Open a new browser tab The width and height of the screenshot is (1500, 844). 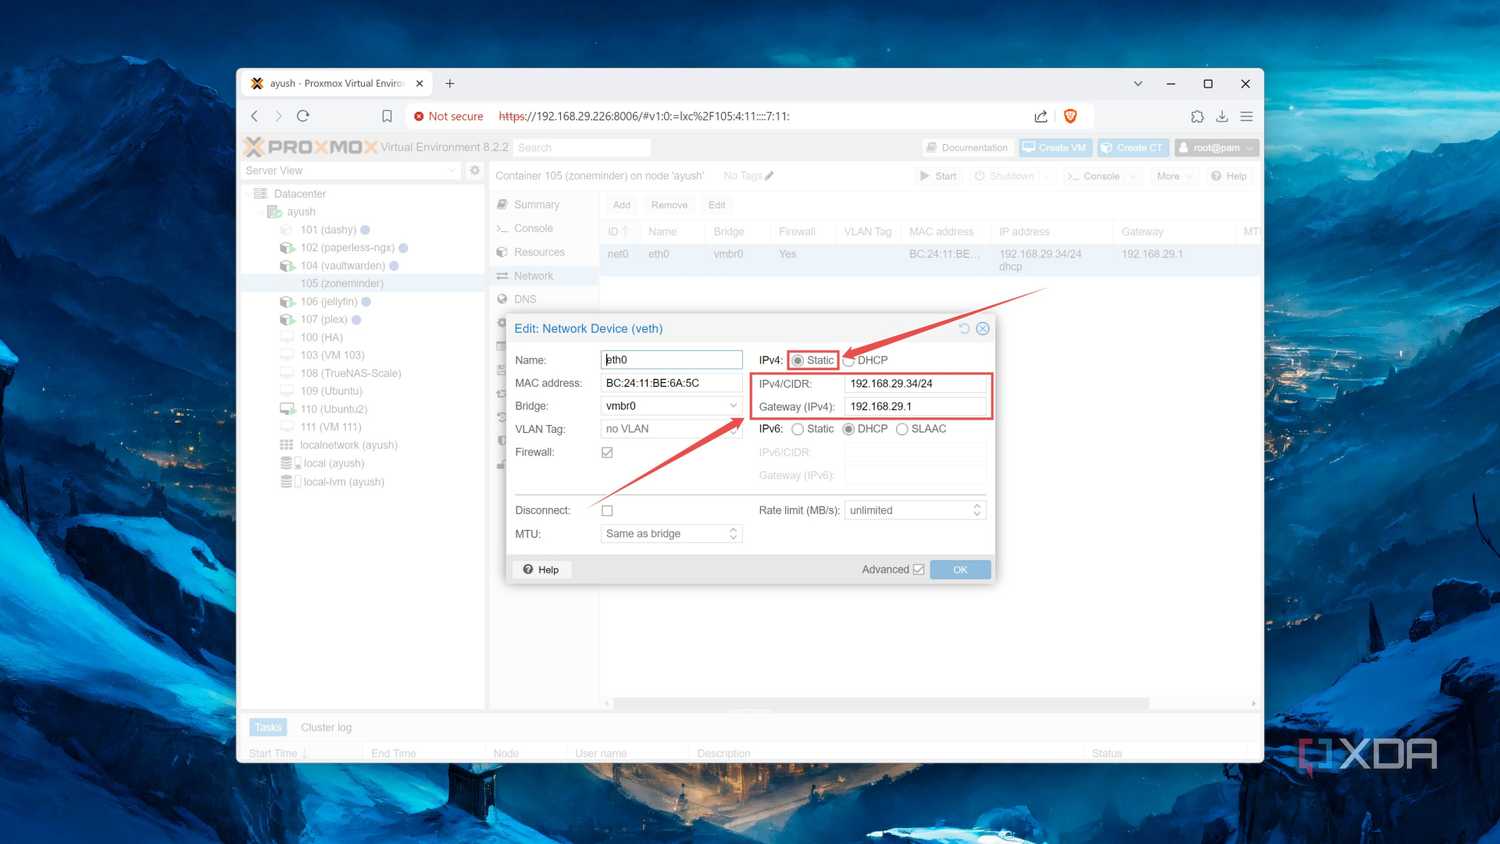(450, 83)
